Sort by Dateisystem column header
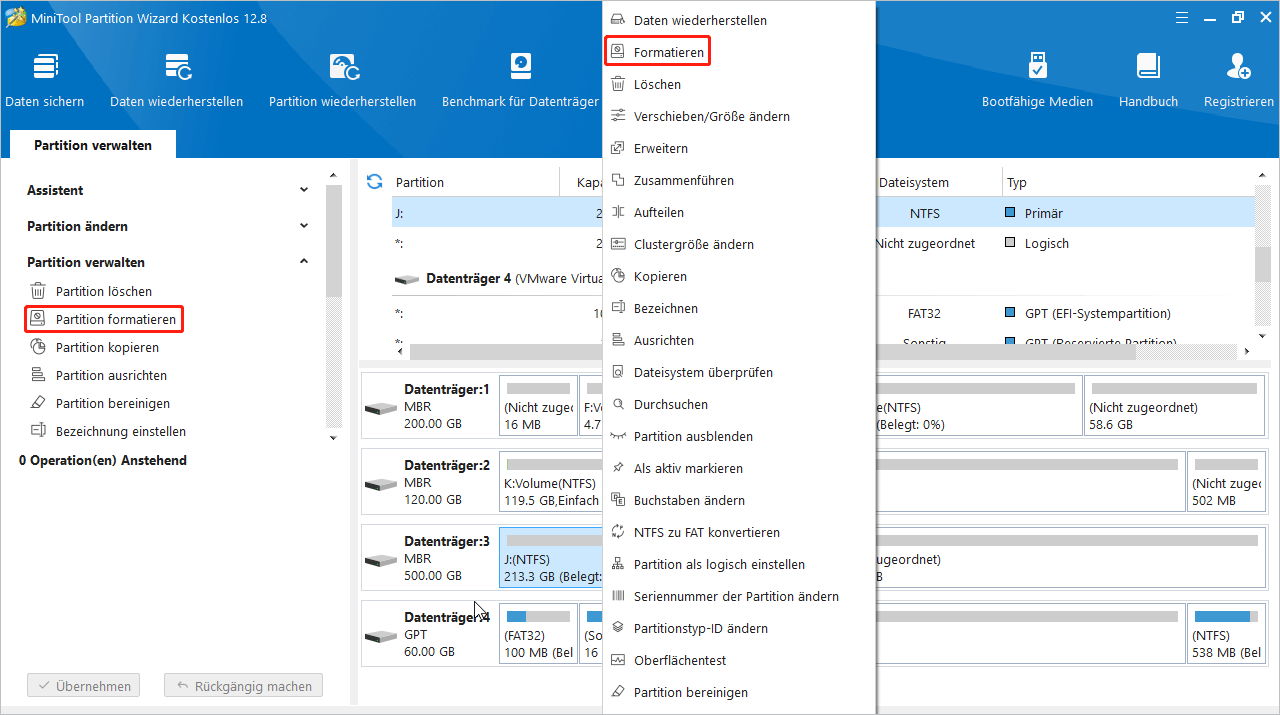Viewport: 1280px width, 715px height. click(914, 183)
